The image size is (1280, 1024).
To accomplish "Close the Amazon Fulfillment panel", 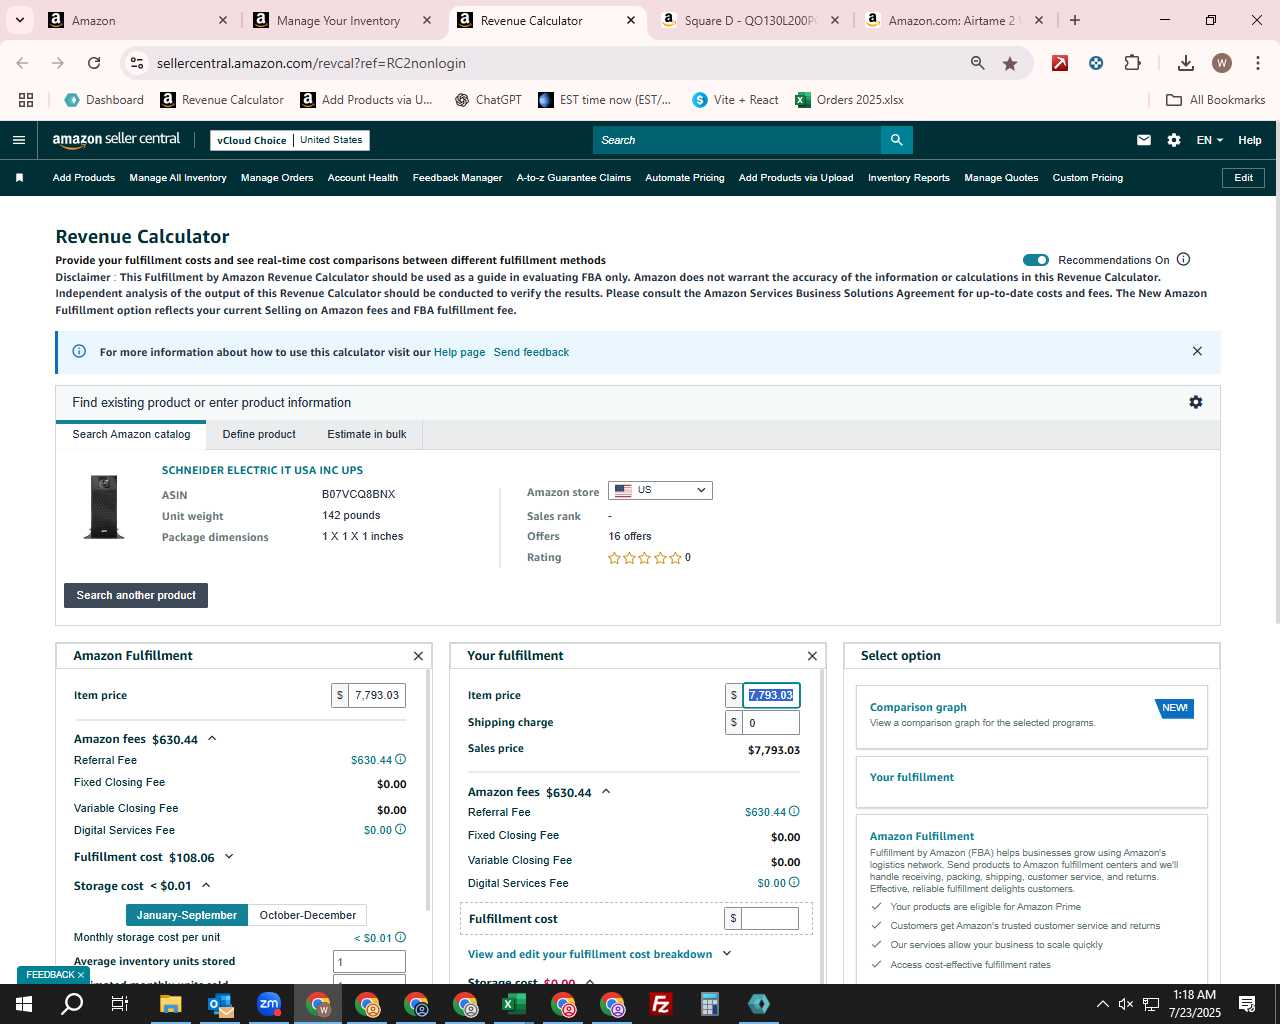I will click(418, 656).
